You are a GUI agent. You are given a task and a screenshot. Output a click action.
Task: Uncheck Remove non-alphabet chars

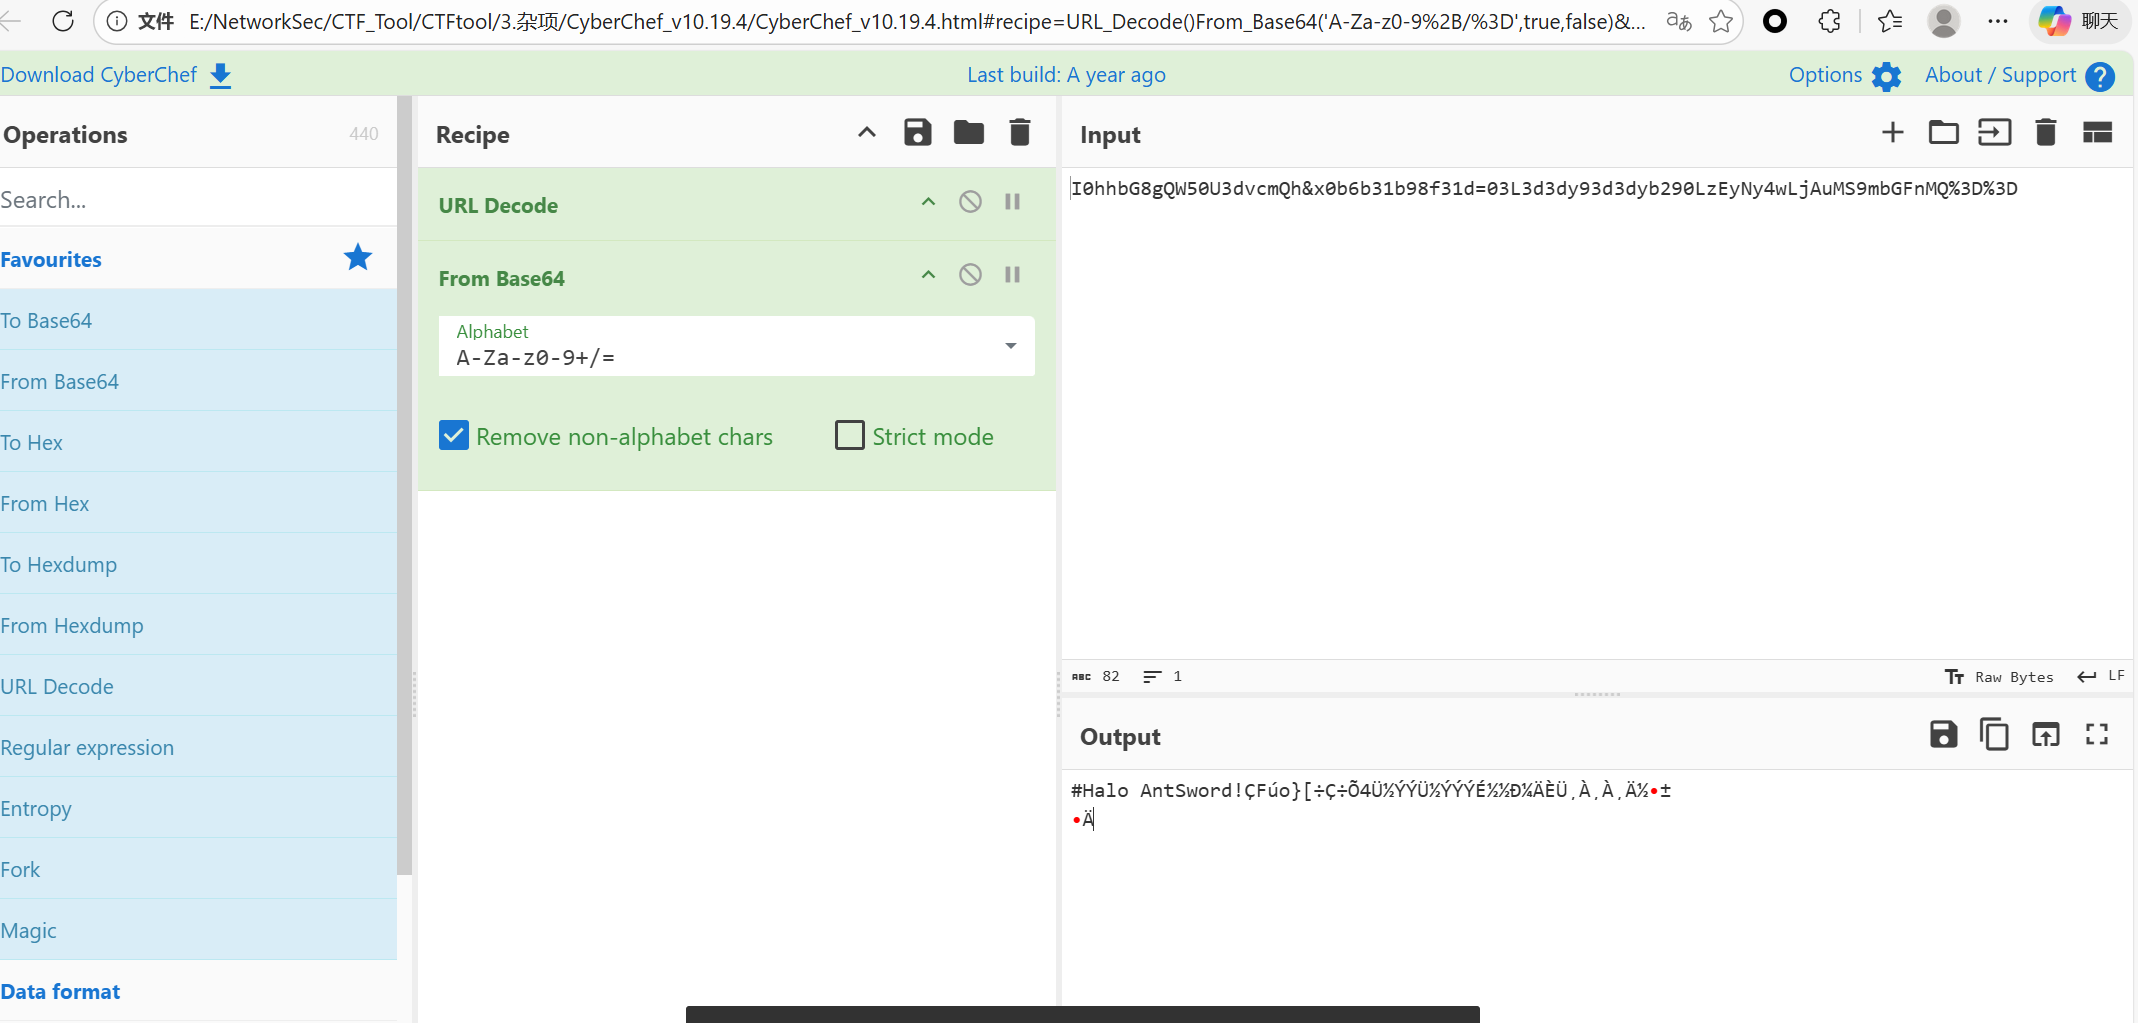(x=454, y=435)
